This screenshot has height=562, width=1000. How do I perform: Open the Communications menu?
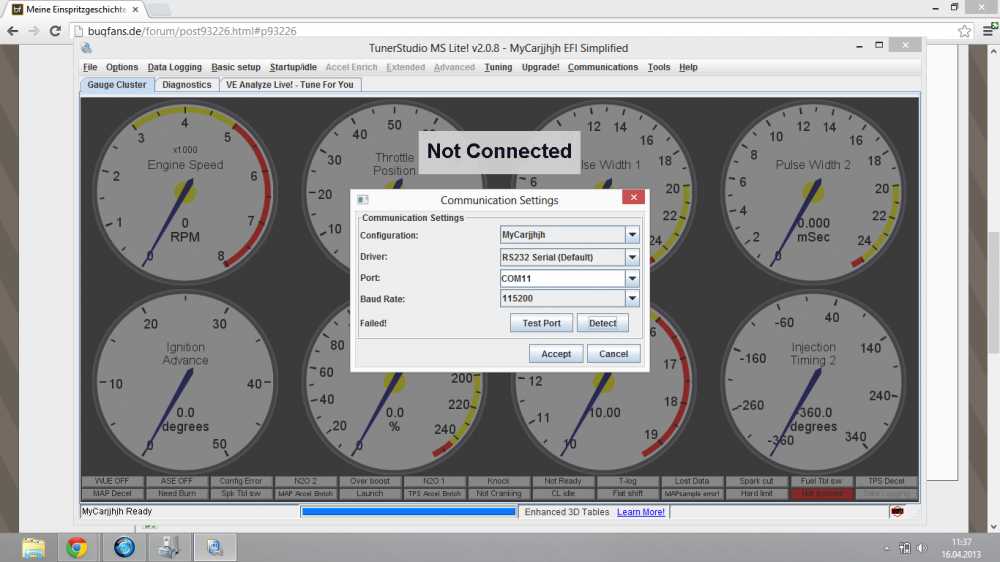point(602,67)
